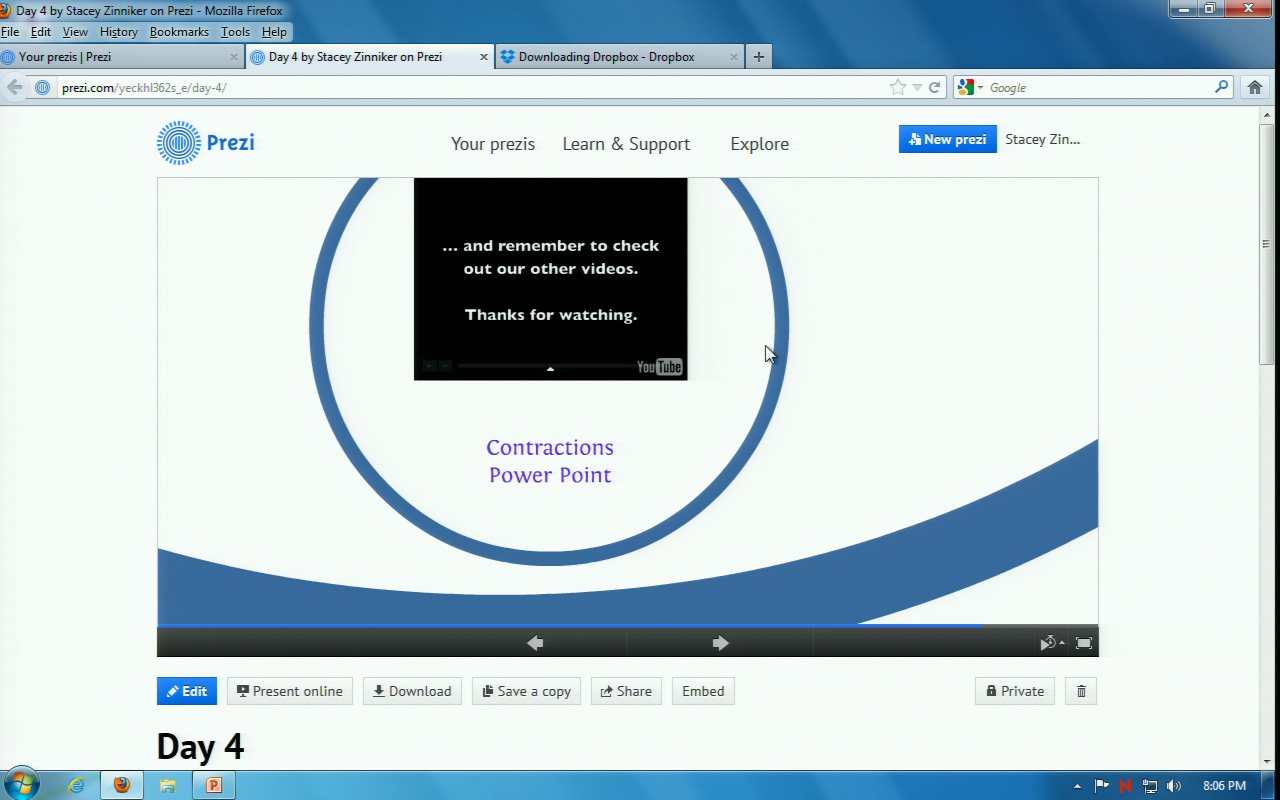The height and width of the screenshot is (800, 1280).
Task: Go back to the previous Prezi step
Action: coord(535,643)
